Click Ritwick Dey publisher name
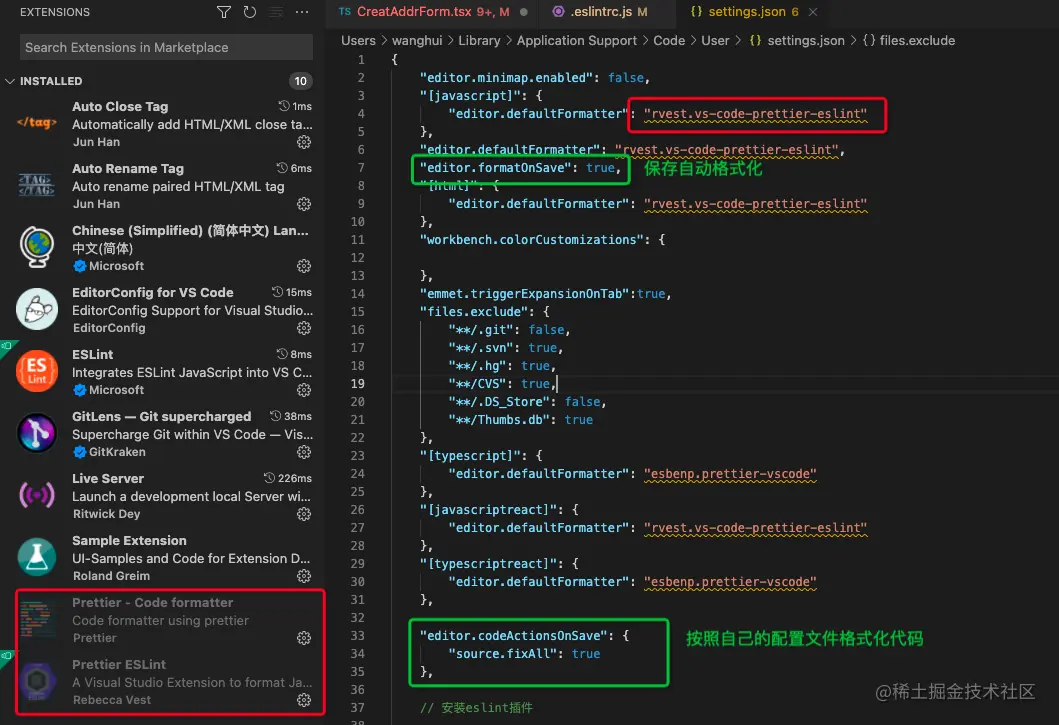Screen dimensions: 1059x725 (x=107, y=514)
